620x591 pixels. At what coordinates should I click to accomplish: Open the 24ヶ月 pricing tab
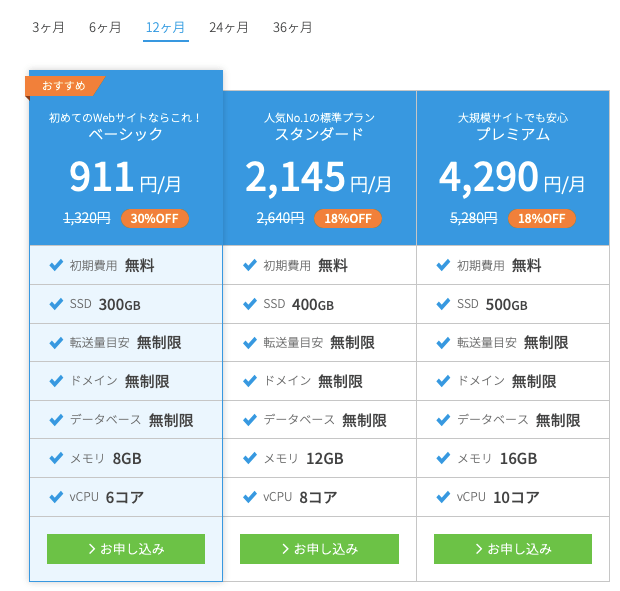click(229, 27)
